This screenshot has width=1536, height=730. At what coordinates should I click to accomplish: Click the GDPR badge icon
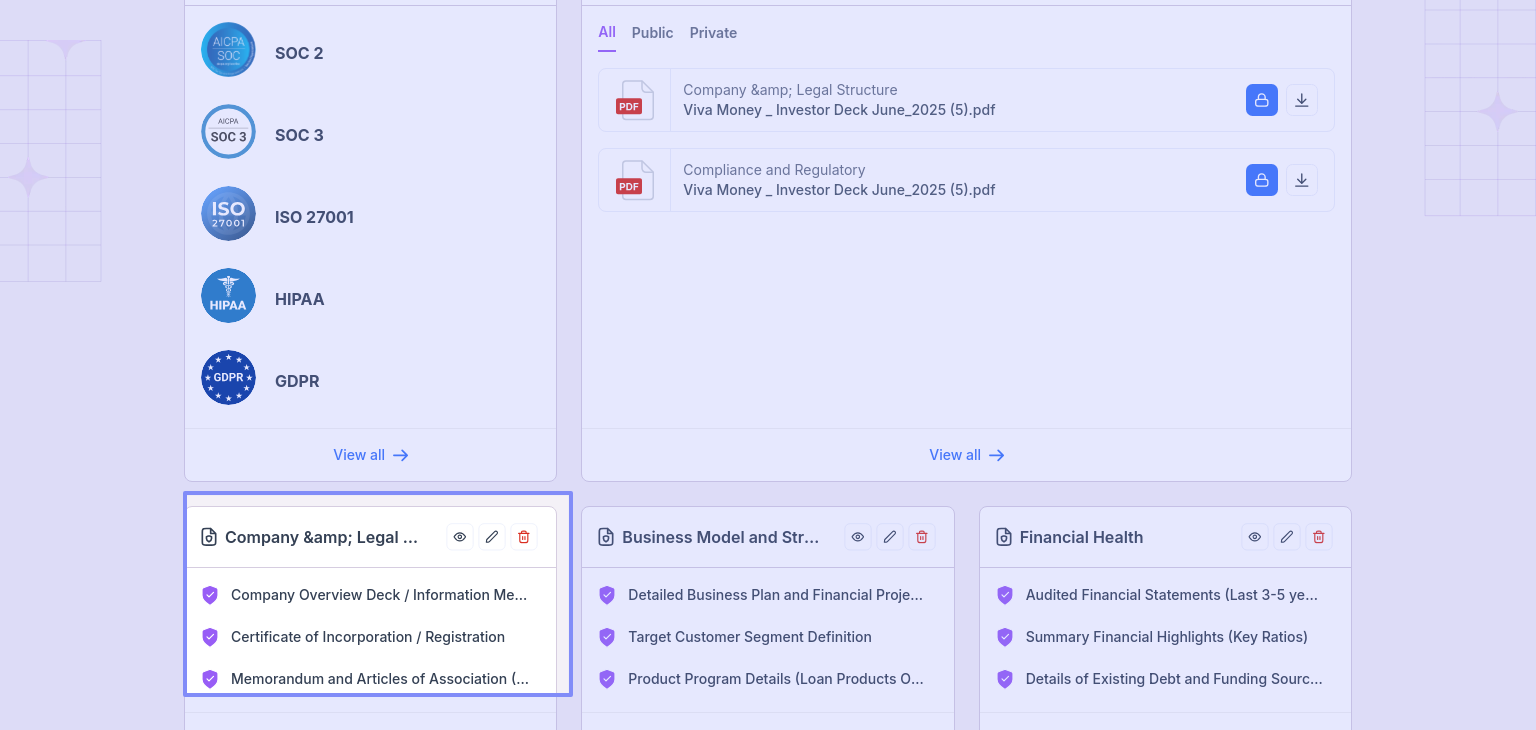point(228,378)
